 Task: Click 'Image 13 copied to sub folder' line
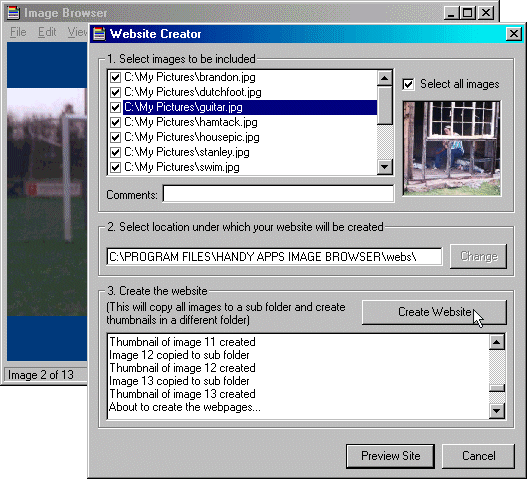[179, 381]
